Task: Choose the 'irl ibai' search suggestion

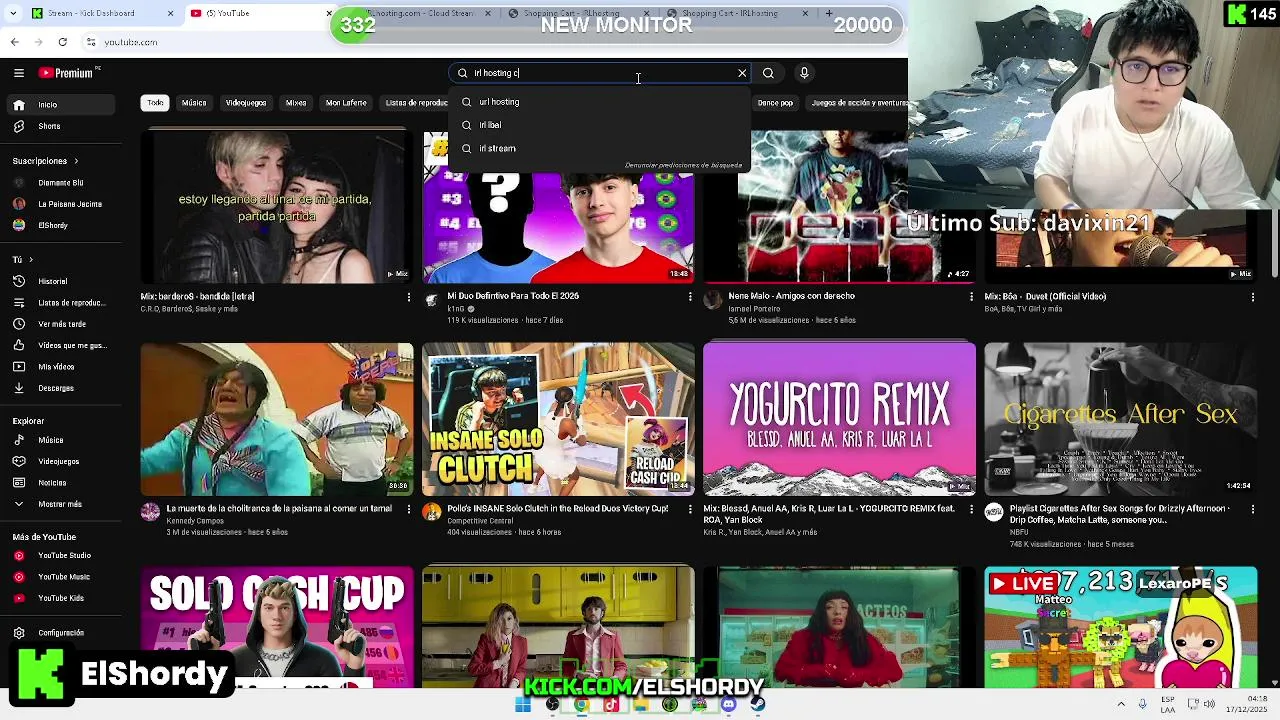Action: (600, 125)
